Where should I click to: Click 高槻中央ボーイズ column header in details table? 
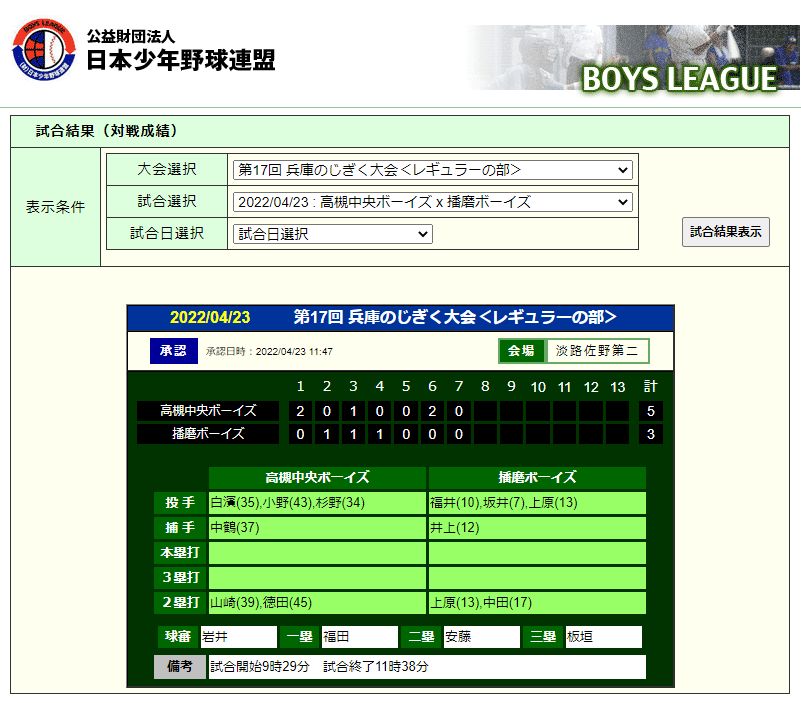317,478
